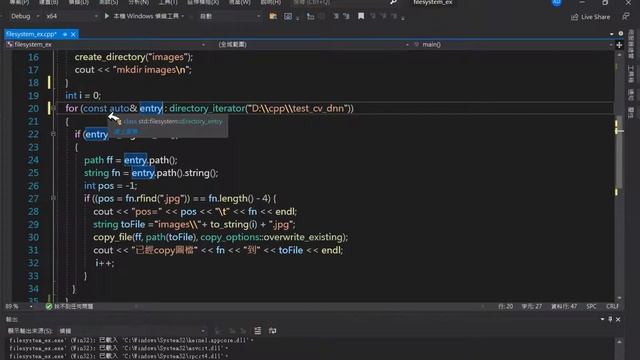Screen dimensions: 640x360
Task: Click line number 31
Action: 33,250
